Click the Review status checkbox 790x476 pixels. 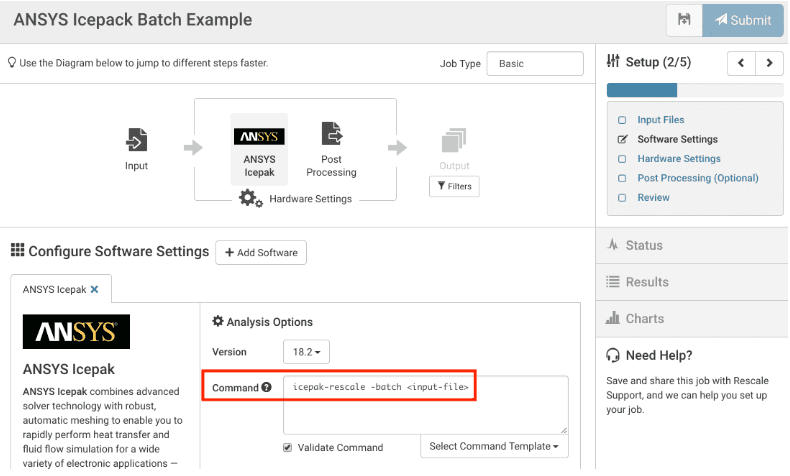tap(622, 198)
